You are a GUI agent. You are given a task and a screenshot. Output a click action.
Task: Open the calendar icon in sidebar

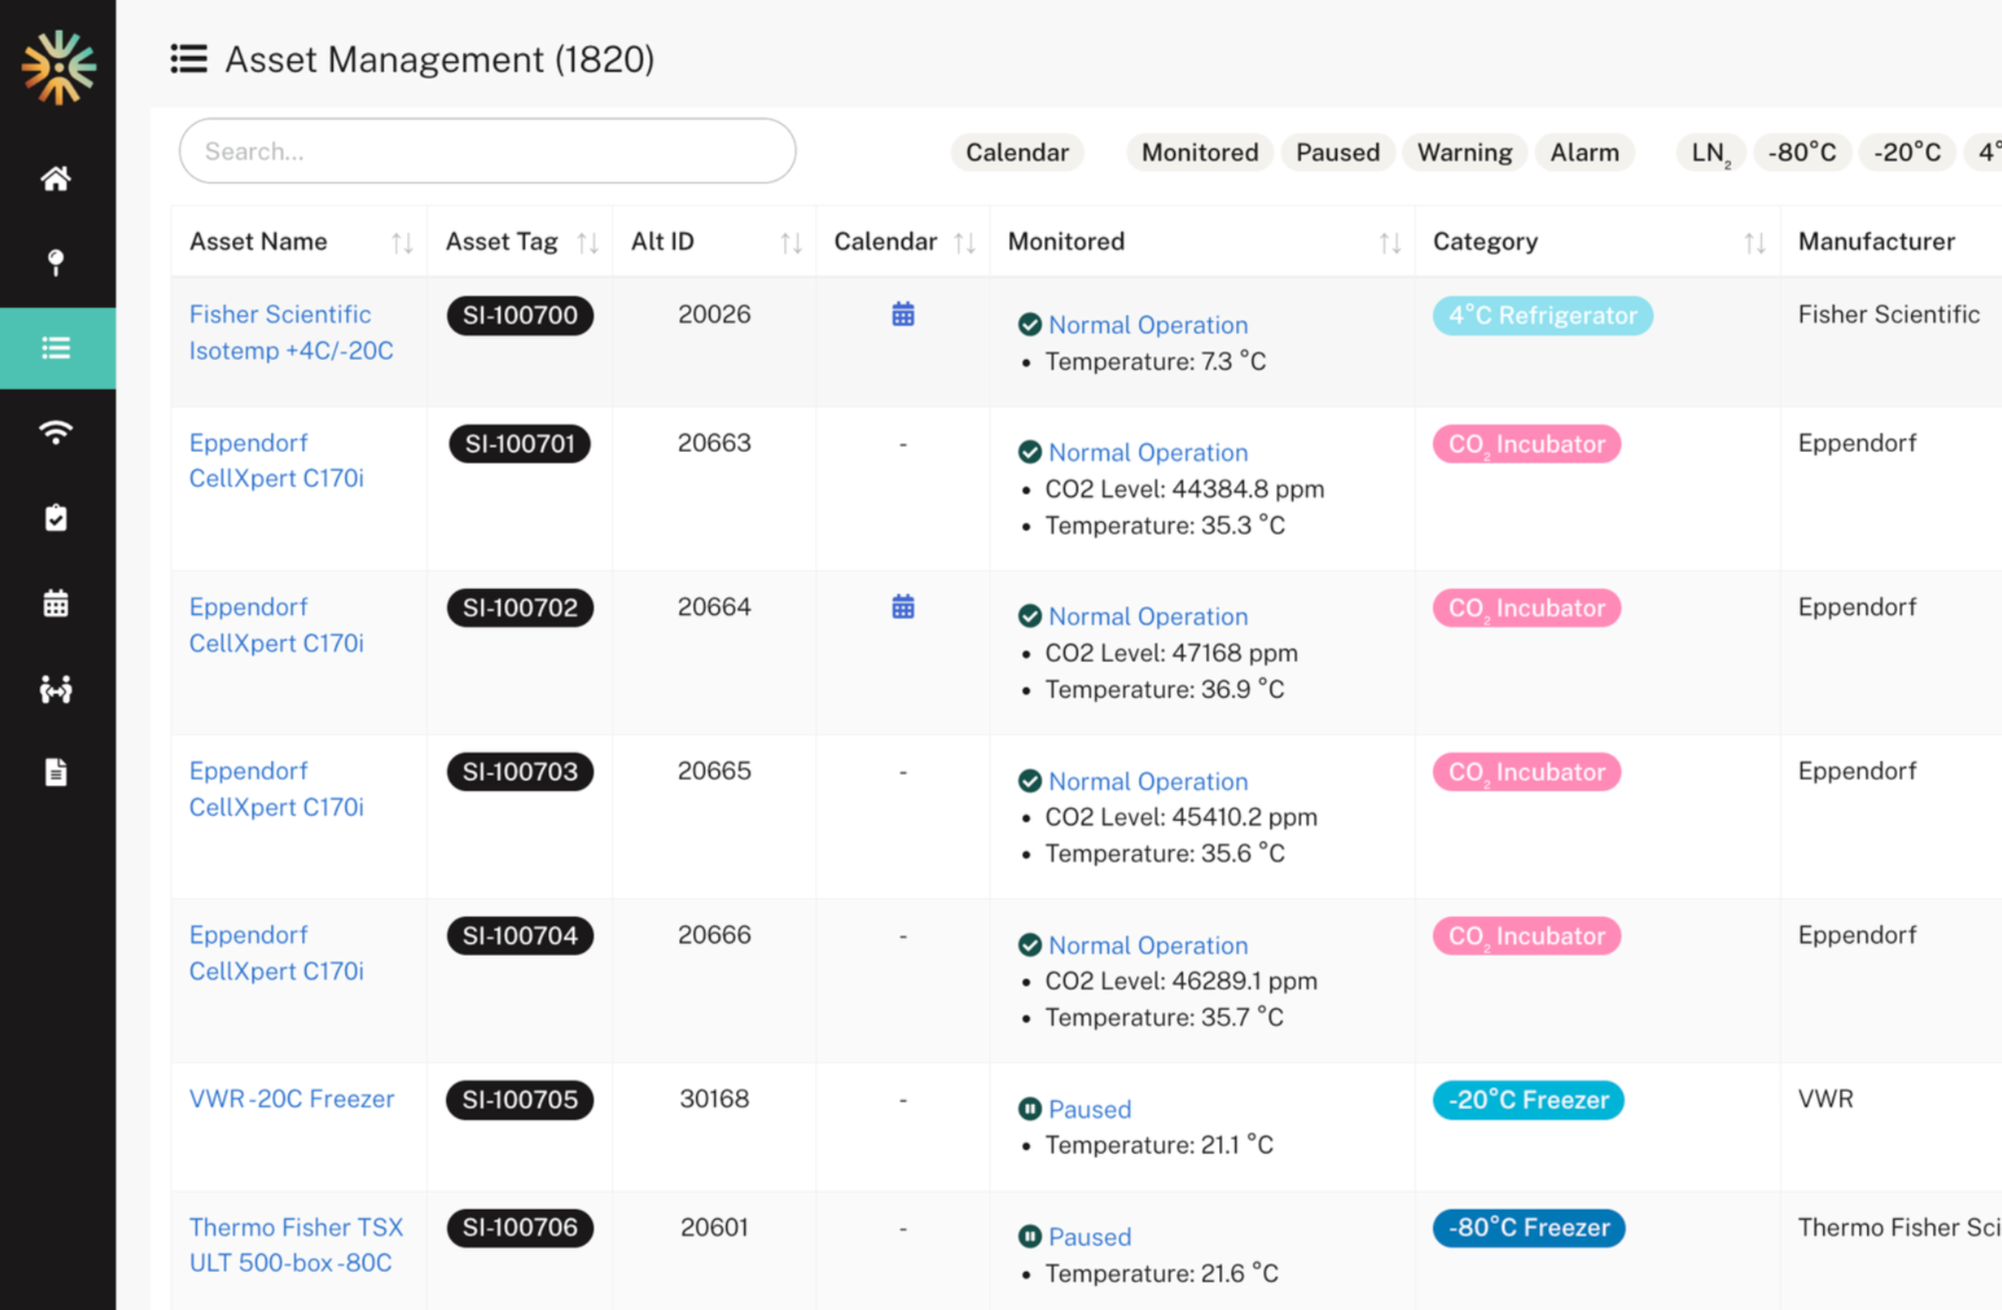pyautogui.click(x=56, y=604)
